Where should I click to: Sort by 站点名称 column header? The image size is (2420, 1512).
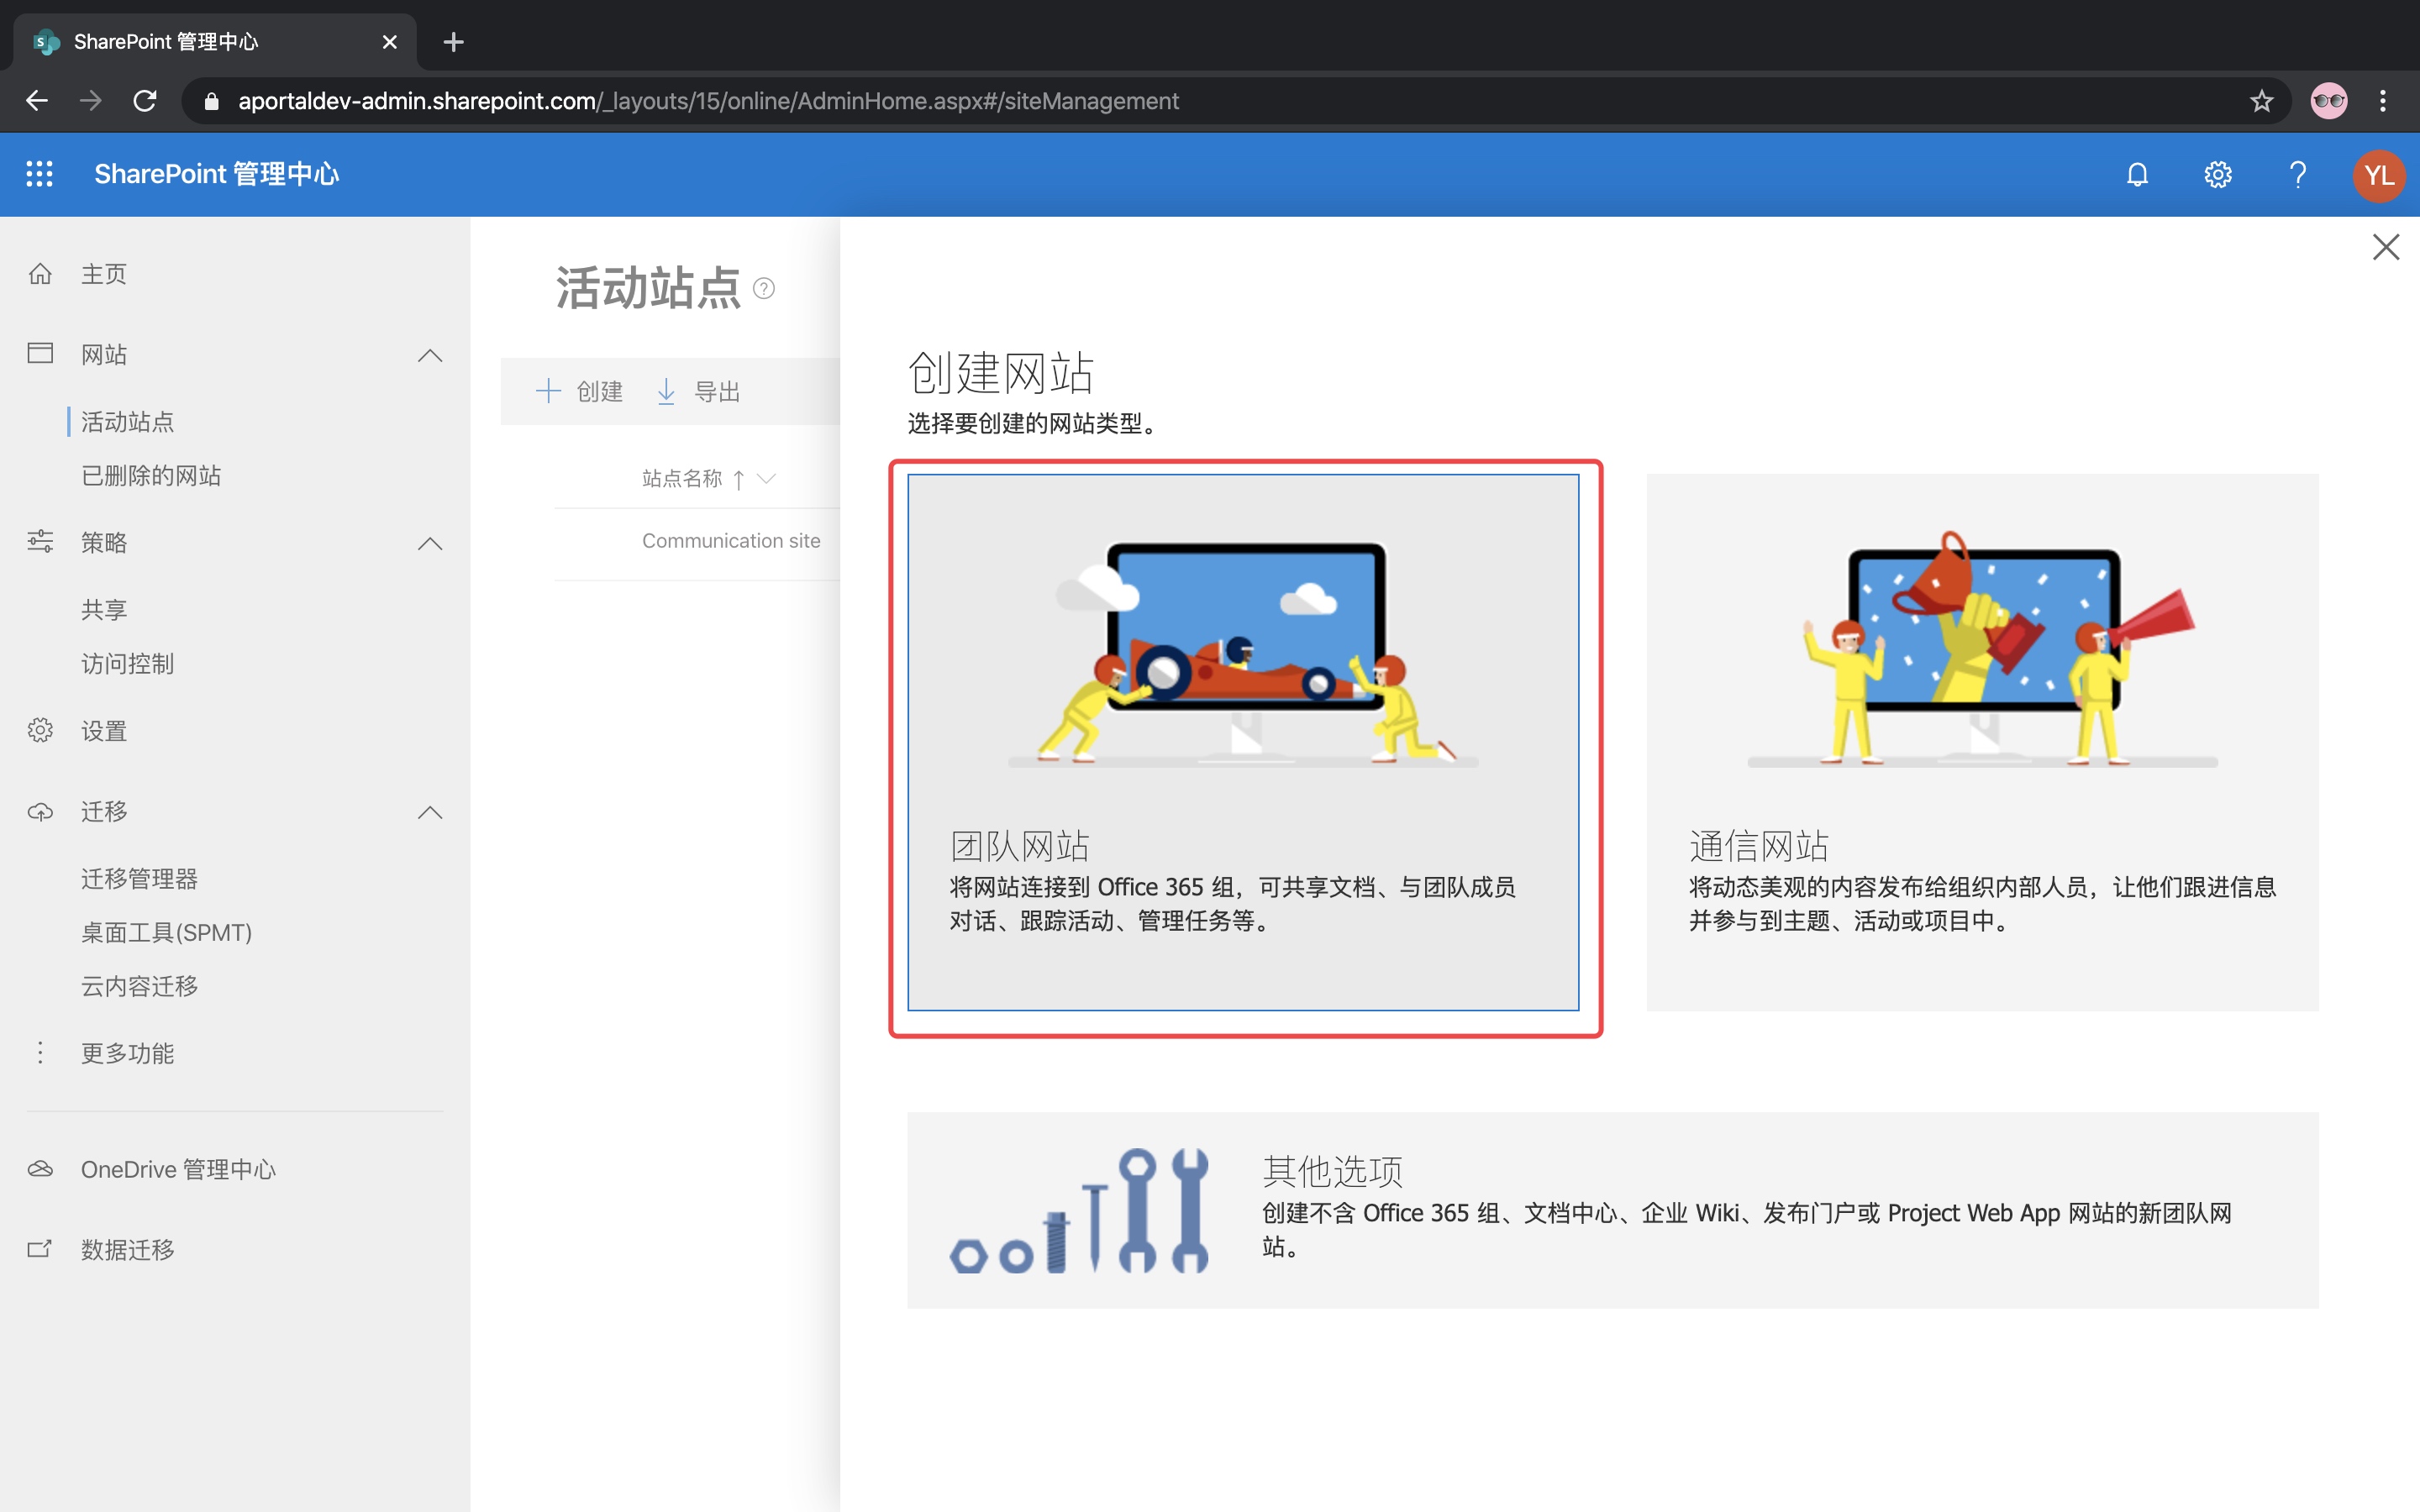pos(682,479)
